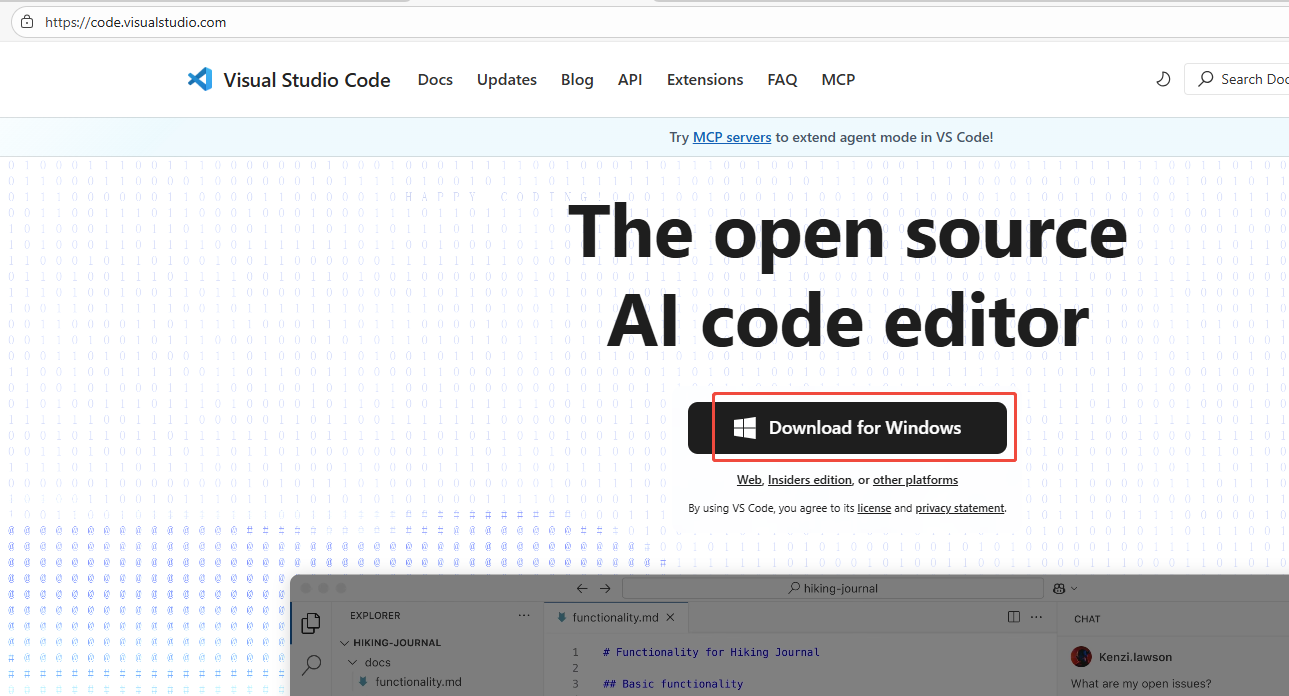
Task: Click the 'What are my open issues?' message
Action: click(x=1140, y=684)
